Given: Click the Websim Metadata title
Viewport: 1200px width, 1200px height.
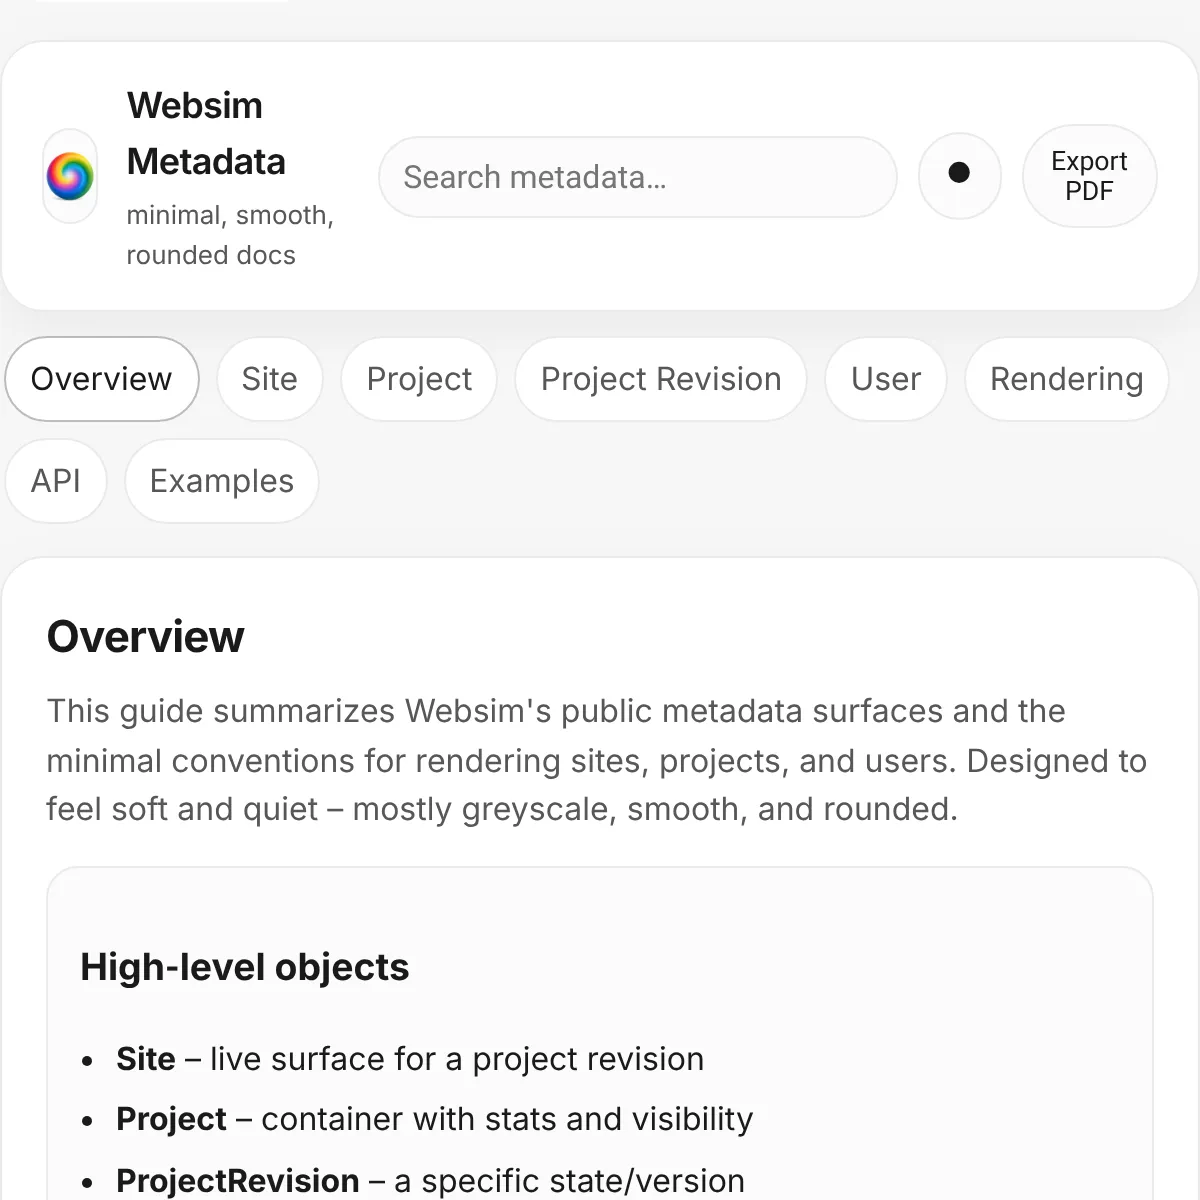Looking at the screenshot, I should tap(206, 134).
